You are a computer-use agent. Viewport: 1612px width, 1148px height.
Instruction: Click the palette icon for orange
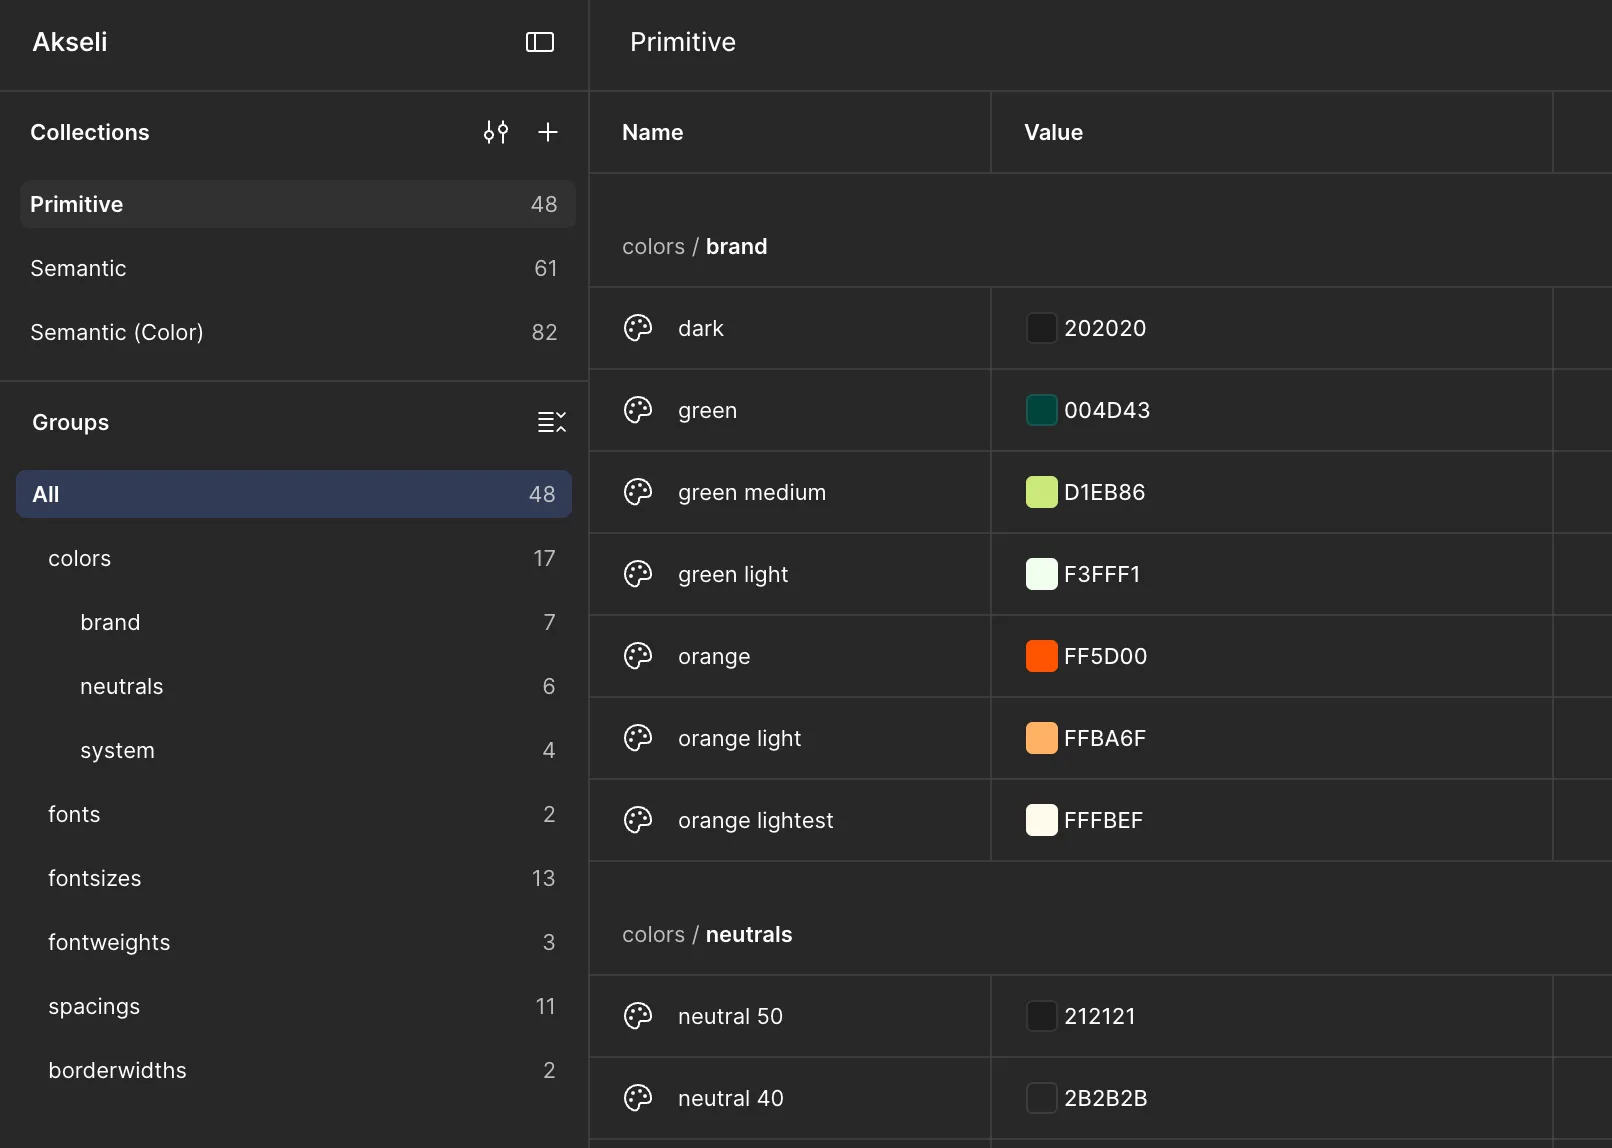[x=638, y=656]
